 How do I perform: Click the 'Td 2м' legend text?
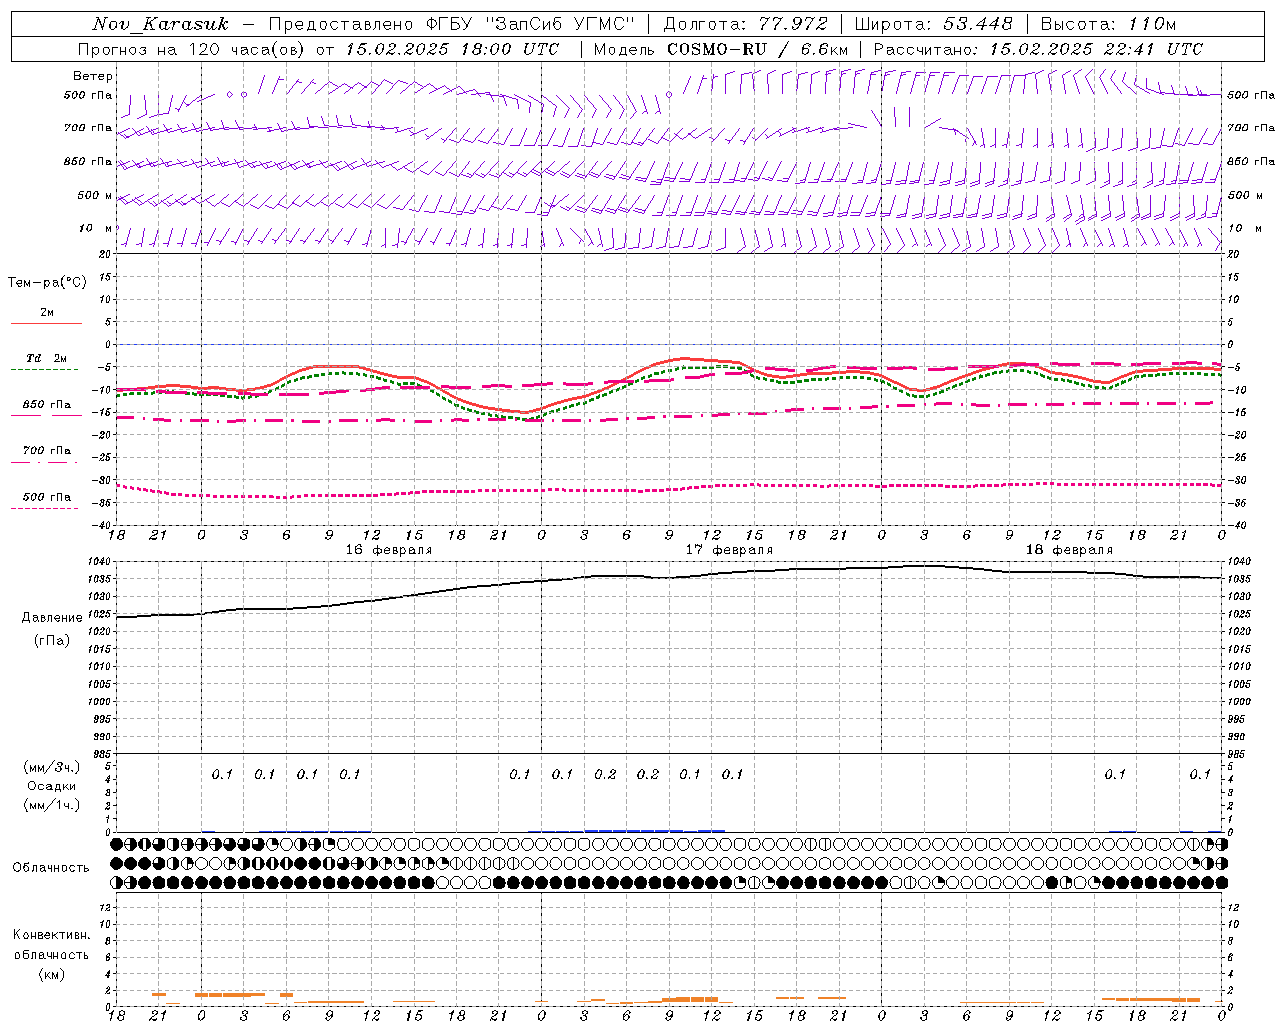click(x=47, y=358)
